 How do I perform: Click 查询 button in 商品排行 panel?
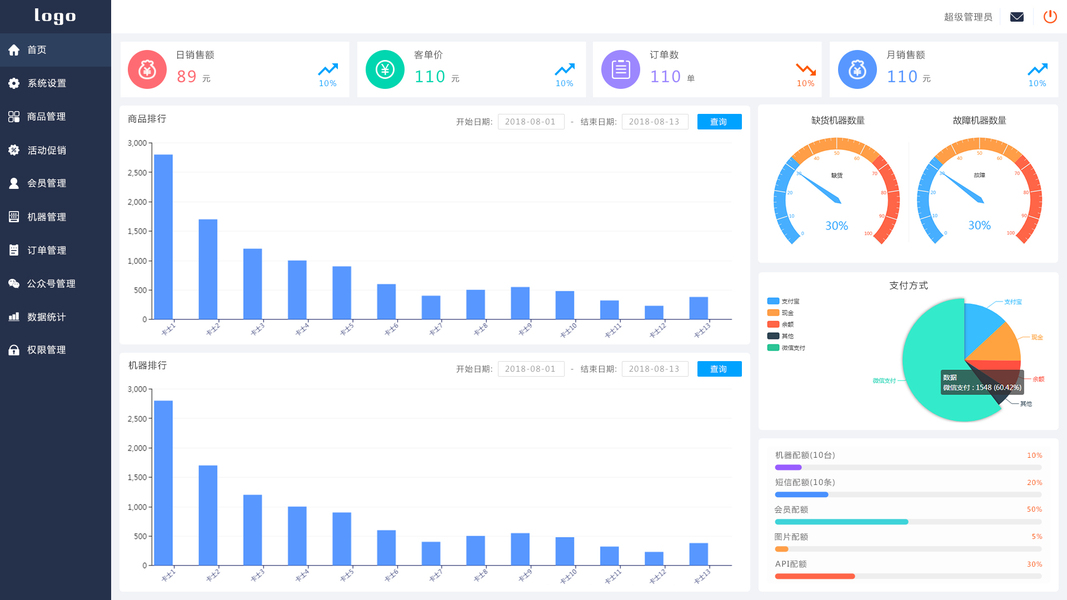[719, 122]
